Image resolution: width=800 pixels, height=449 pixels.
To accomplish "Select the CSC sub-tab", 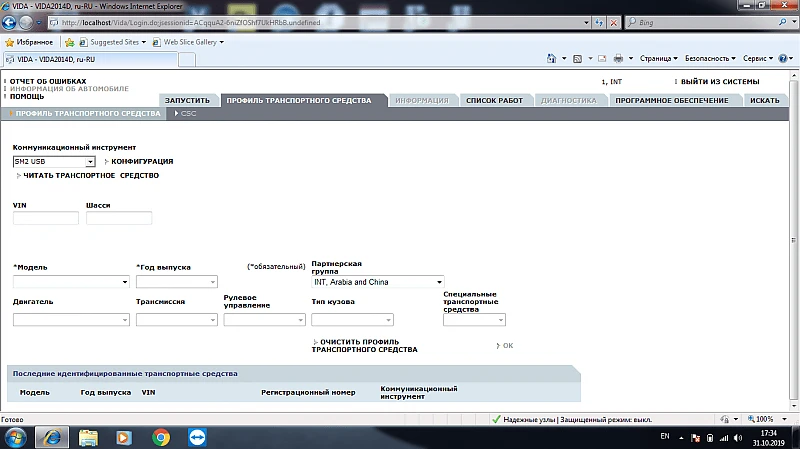I will [185, 113].
